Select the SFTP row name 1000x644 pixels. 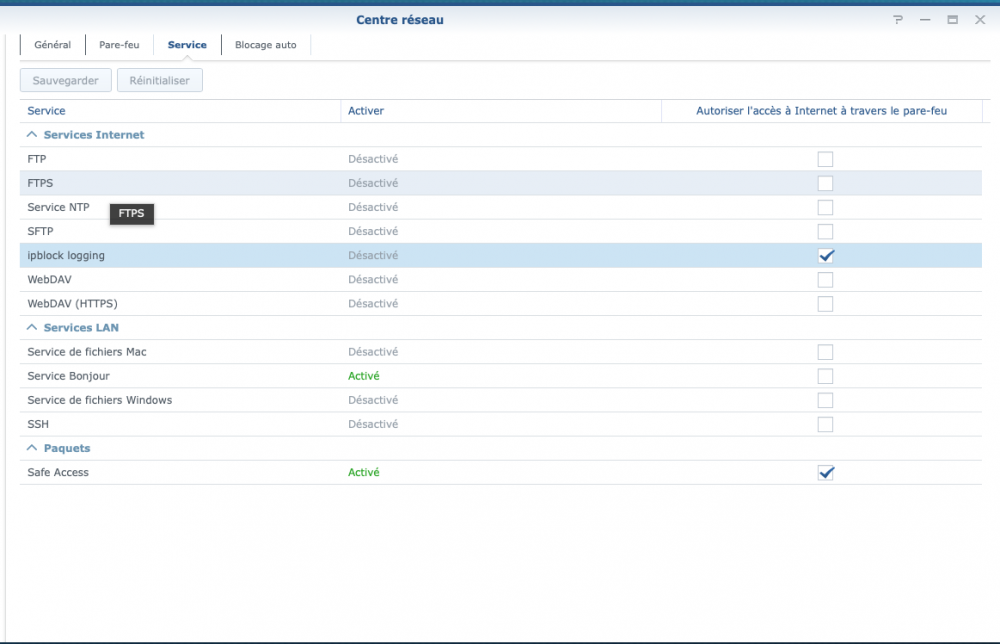40,231
